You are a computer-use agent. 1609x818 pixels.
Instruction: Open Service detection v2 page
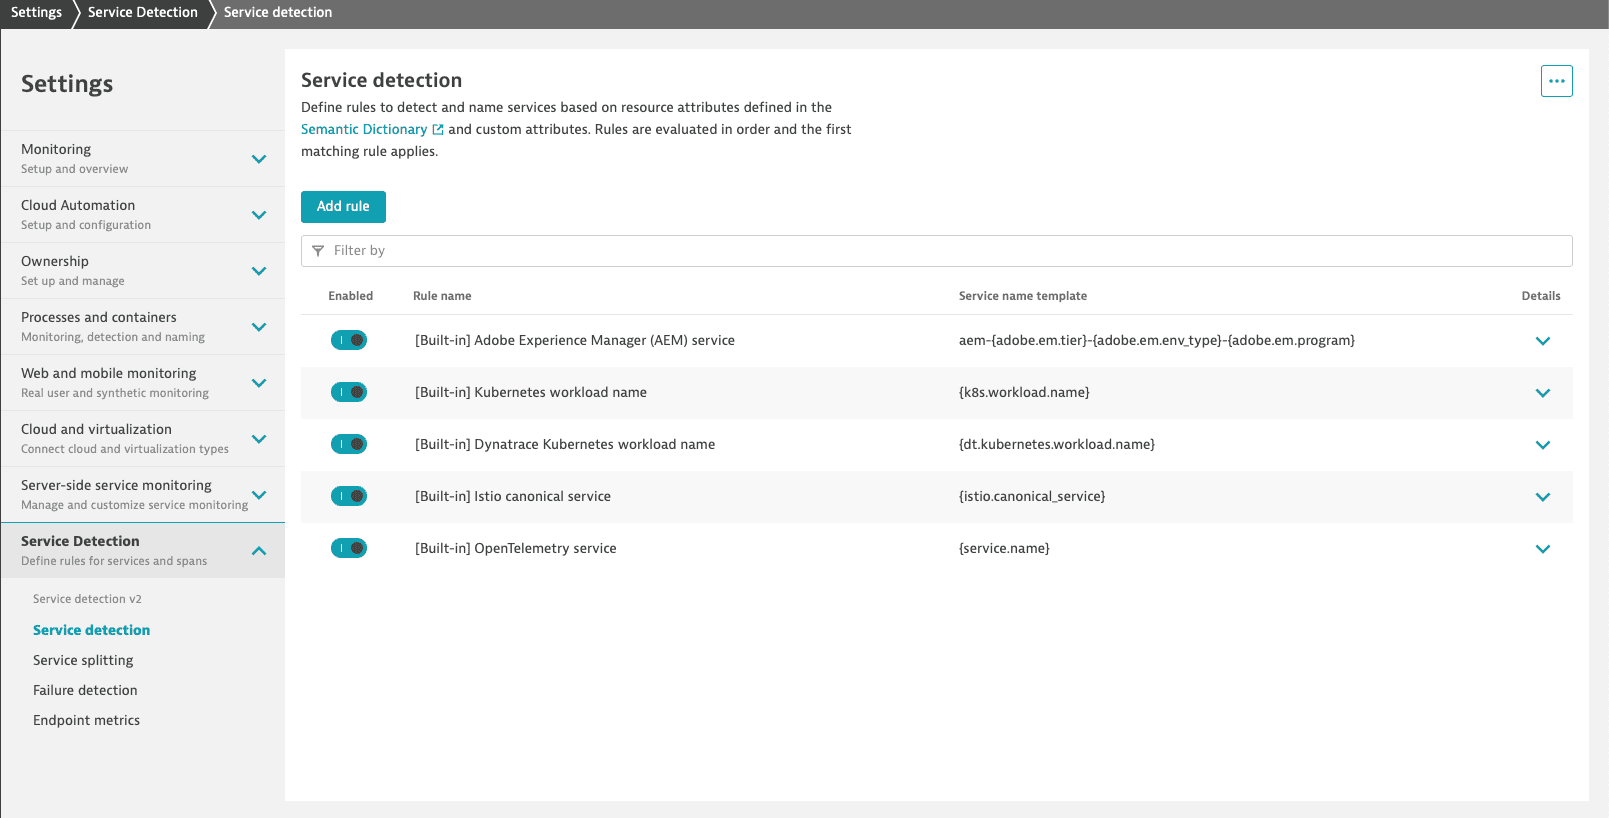[87, 599]
